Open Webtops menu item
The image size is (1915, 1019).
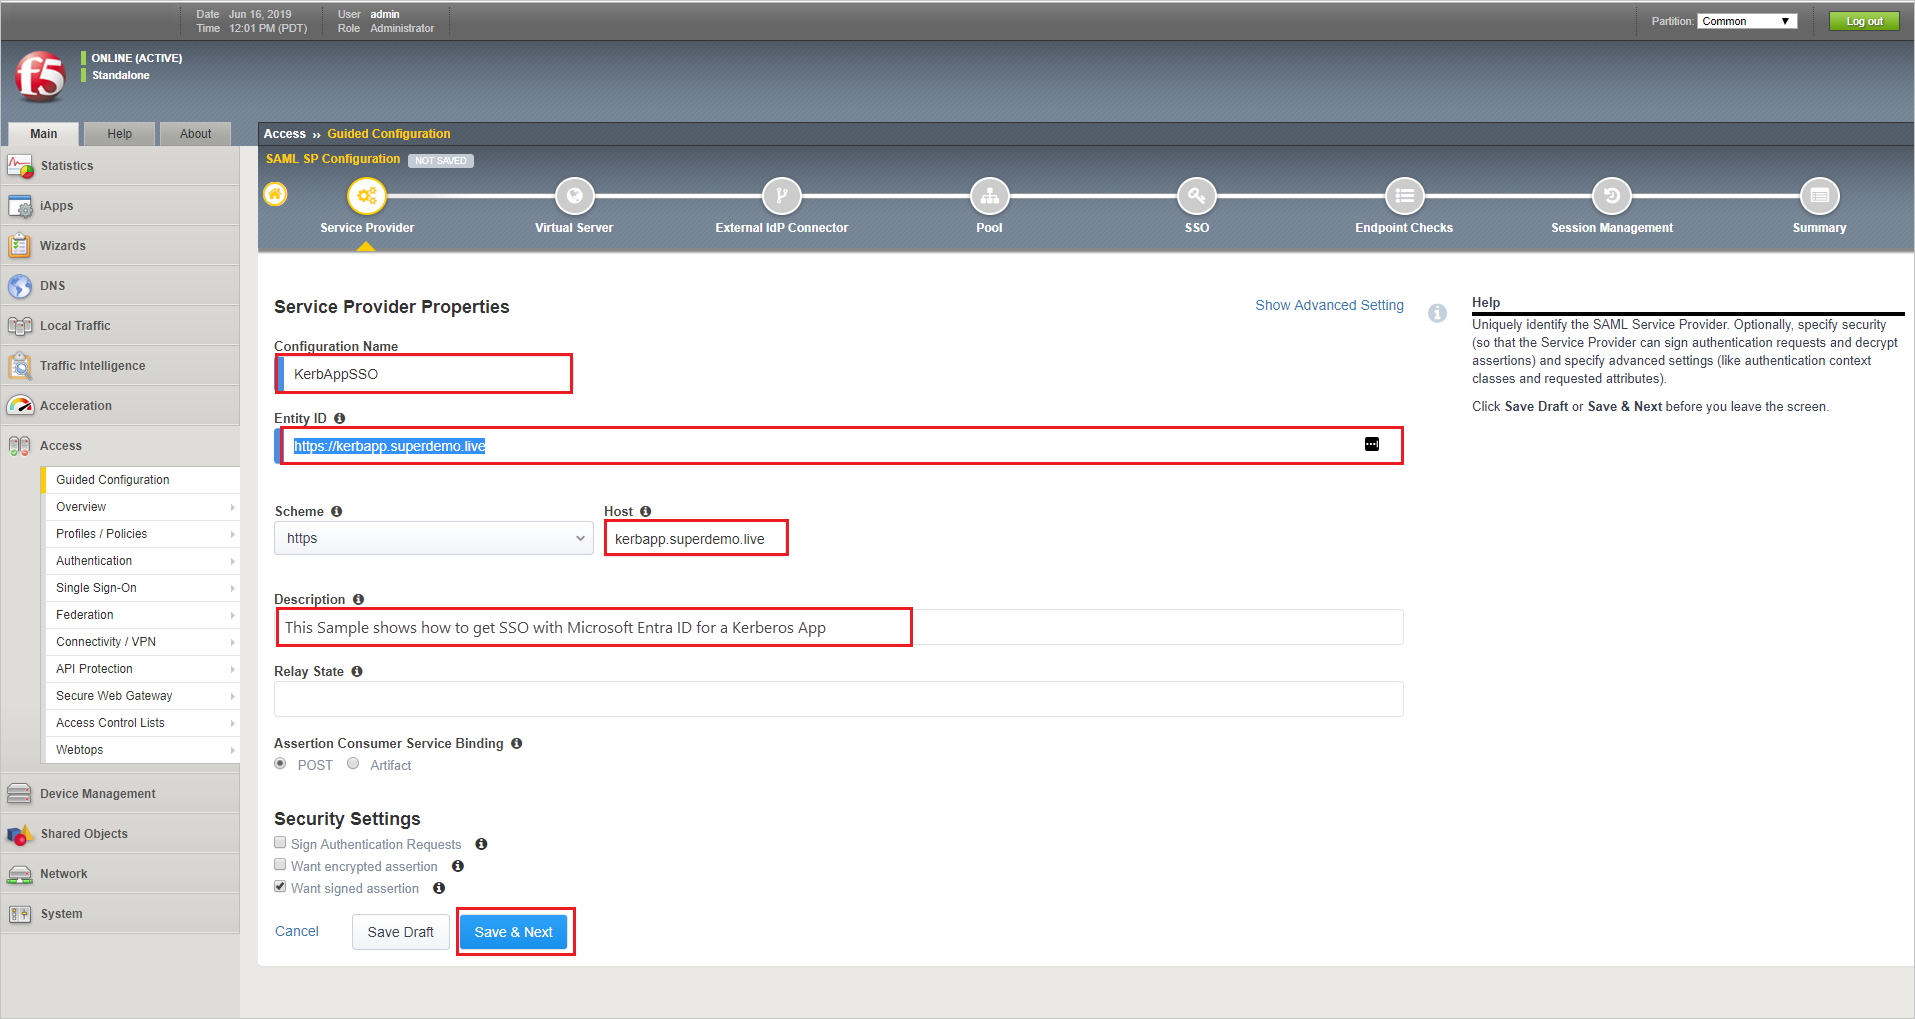pyautogui.click(x=142, y=750)
